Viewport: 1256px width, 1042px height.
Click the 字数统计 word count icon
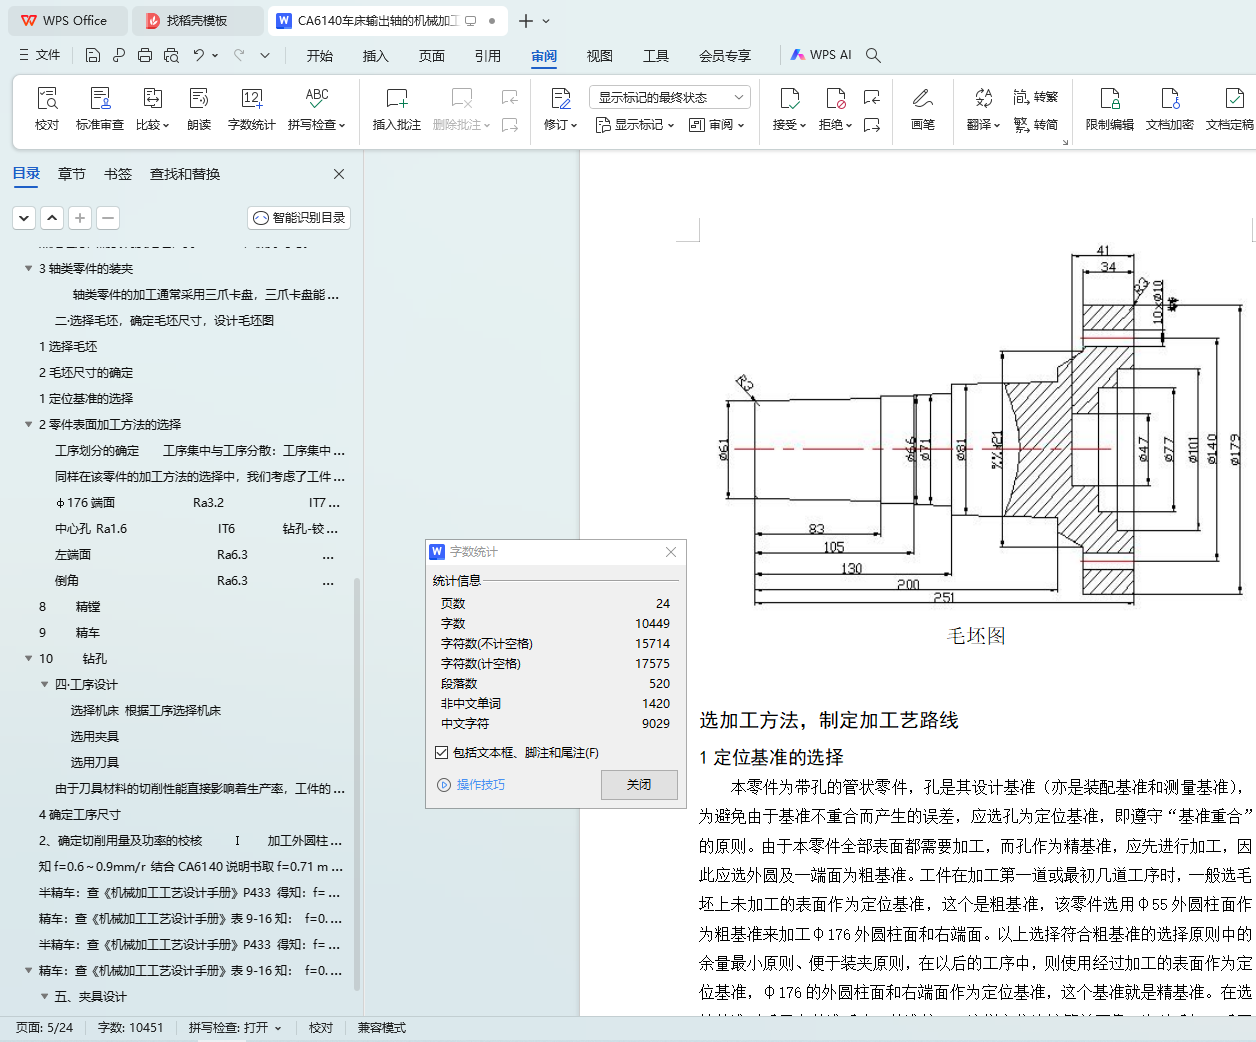(x=251, y=108)
